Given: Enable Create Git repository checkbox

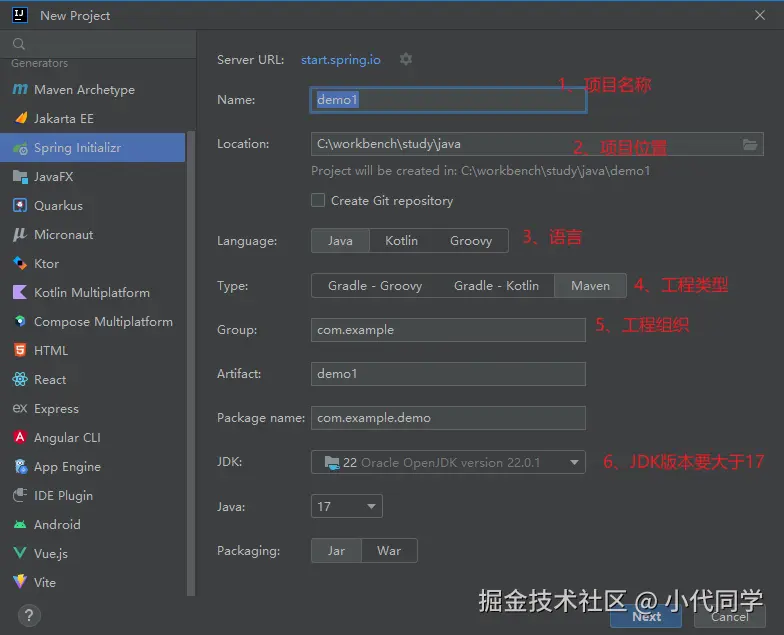Looking at the screenshot, I should (x=318, y=200).
